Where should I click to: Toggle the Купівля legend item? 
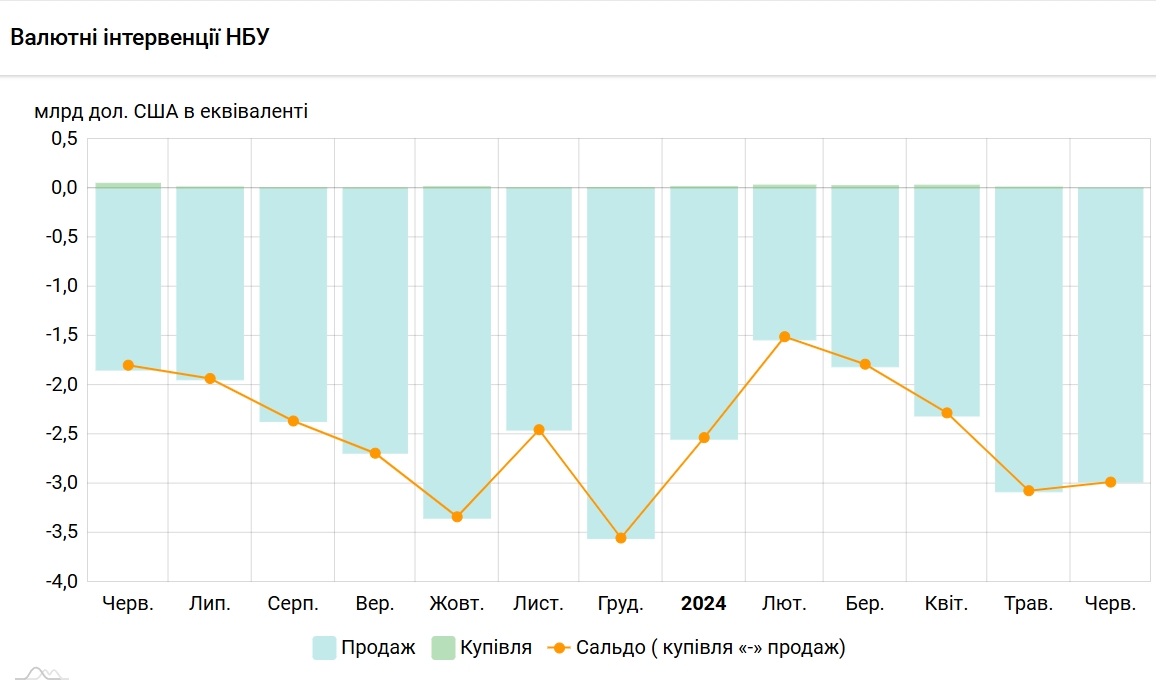[x=481, y=647]
